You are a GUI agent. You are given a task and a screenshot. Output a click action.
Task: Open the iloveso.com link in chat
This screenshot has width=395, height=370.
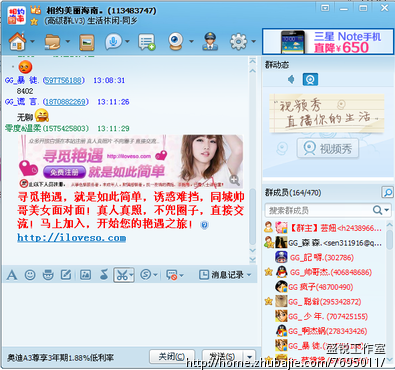coord(72,238)
